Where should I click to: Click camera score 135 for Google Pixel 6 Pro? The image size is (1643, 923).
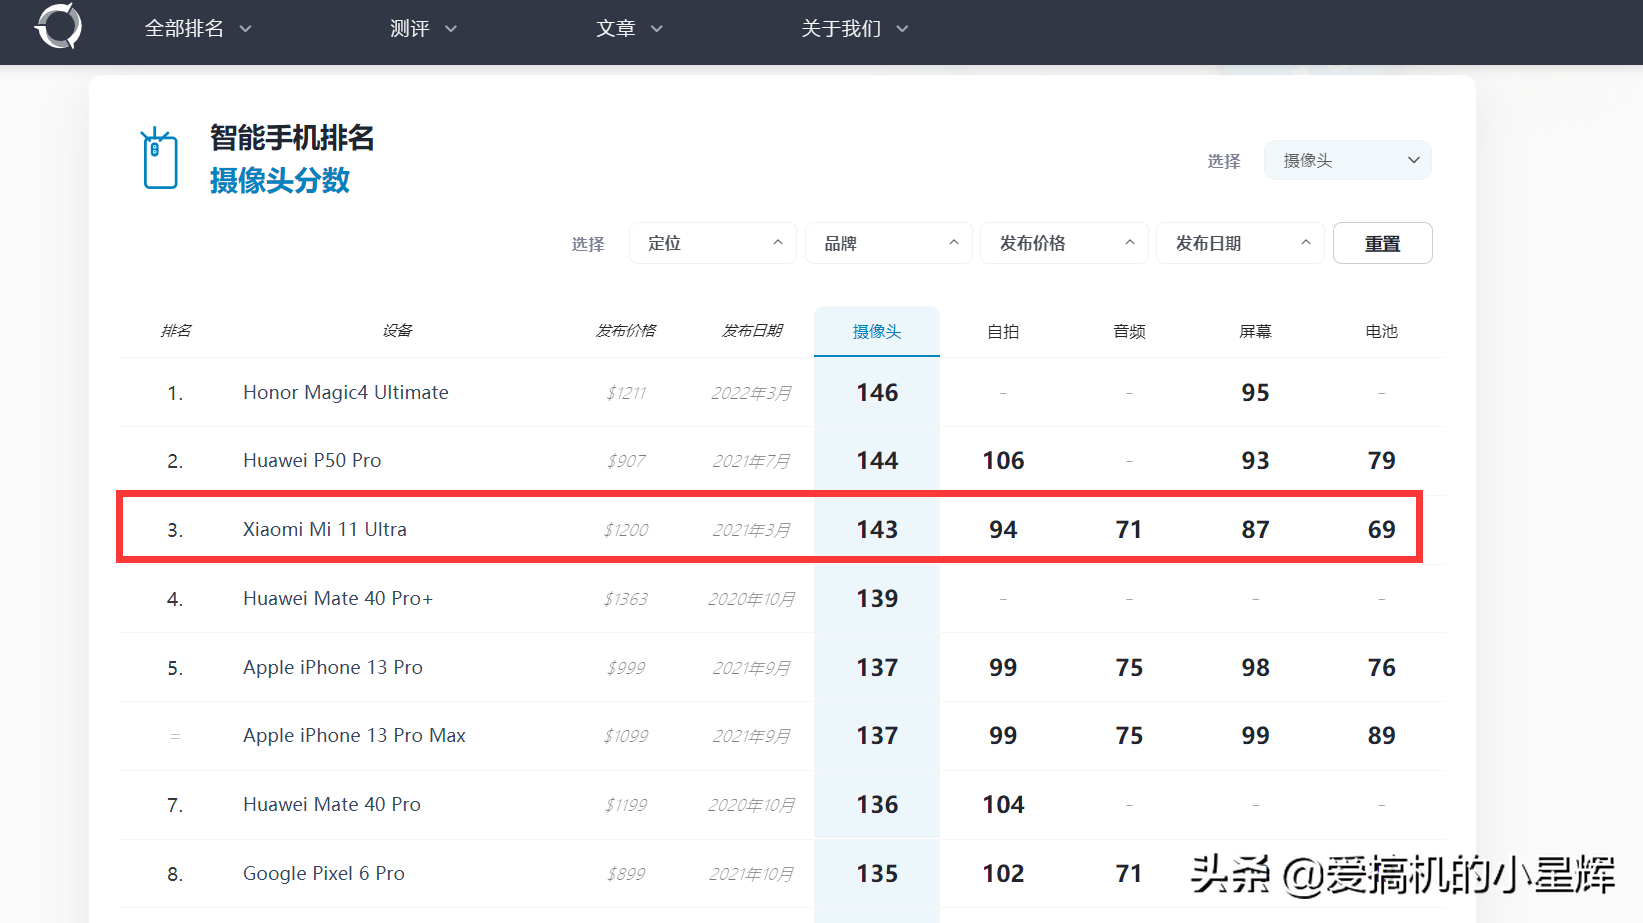click(x=877, y=873)
